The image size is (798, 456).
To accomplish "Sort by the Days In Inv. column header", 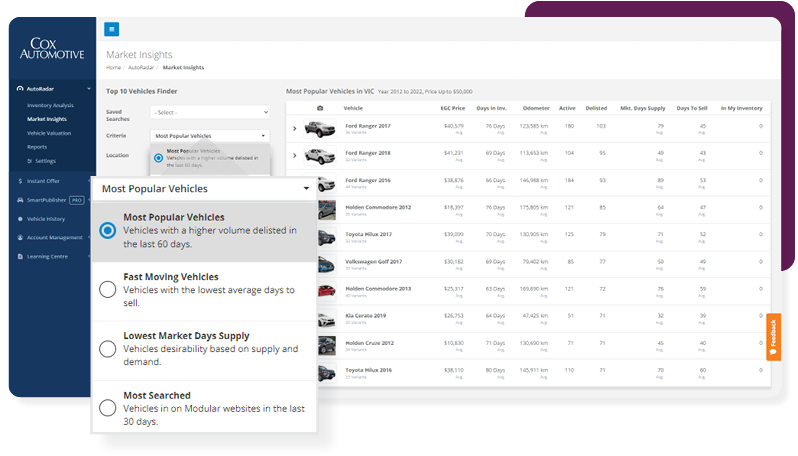I will point(491,108).
